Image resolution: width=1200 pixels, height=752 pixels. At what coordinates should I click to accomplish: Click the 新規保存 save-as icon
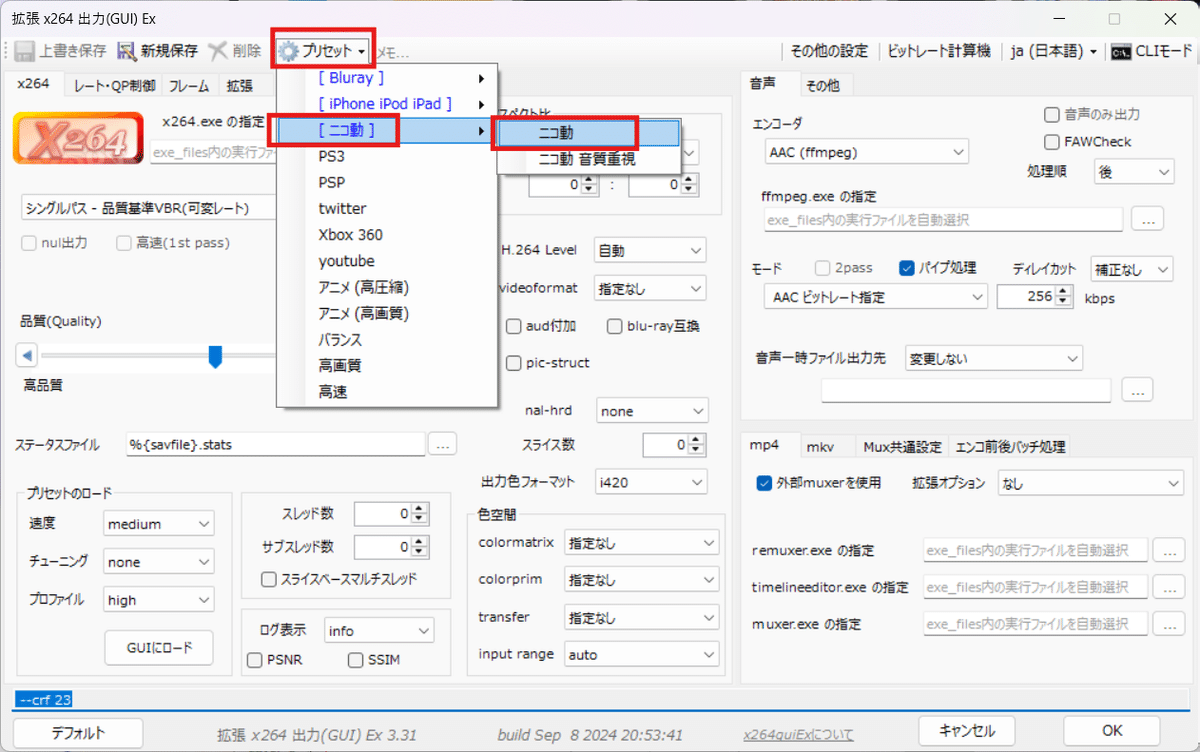click(127, 51)
